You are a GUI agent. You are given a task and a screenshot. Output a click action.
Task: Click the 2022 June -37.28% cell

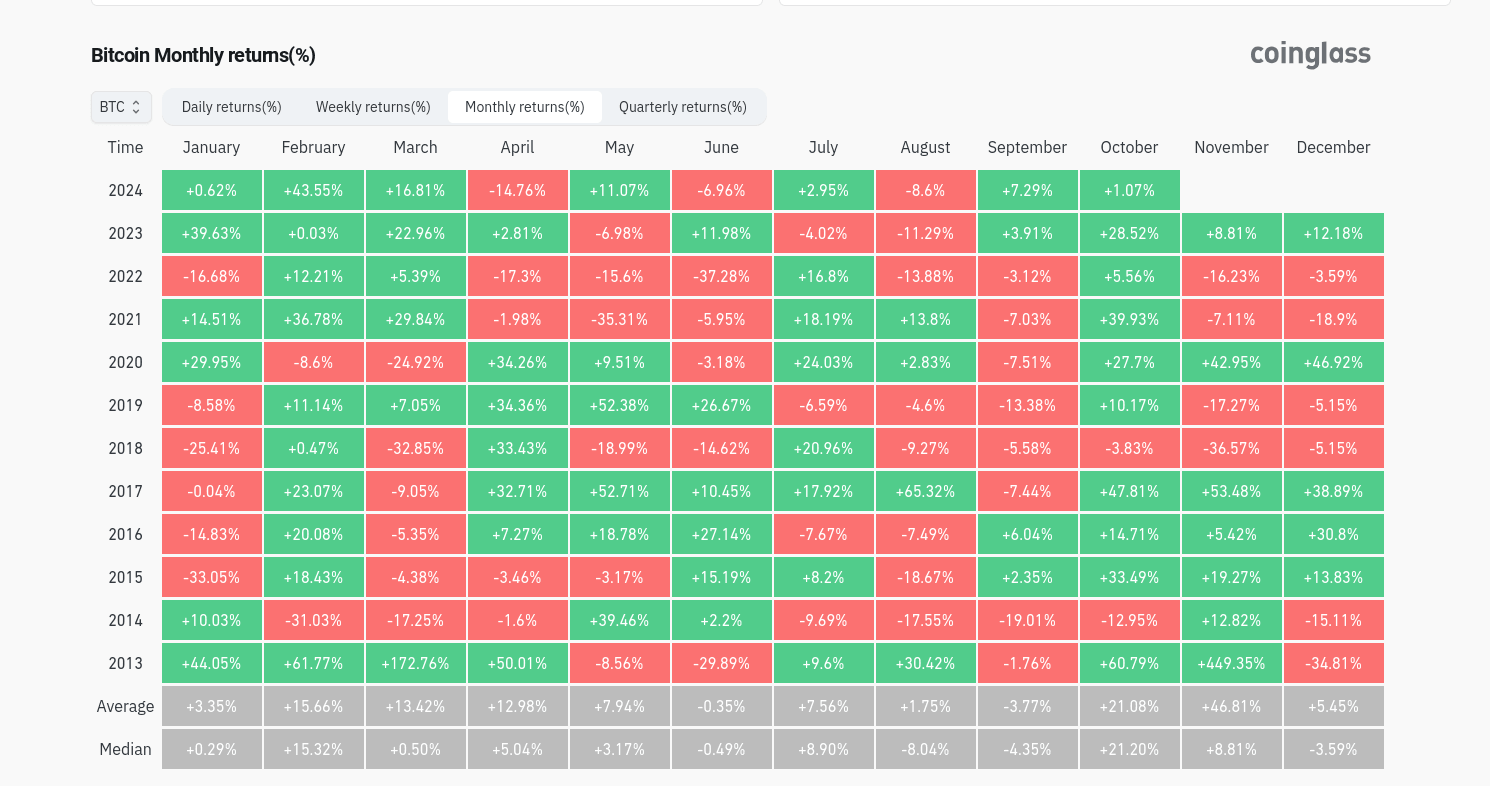click(721, 276)
